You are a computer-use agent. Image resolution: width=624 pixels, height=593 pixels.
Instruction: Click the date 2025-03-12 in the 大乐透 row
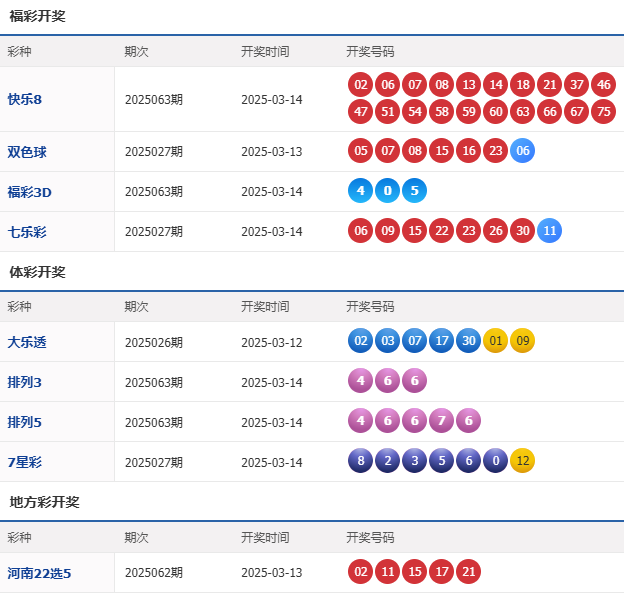click(272, 342)
